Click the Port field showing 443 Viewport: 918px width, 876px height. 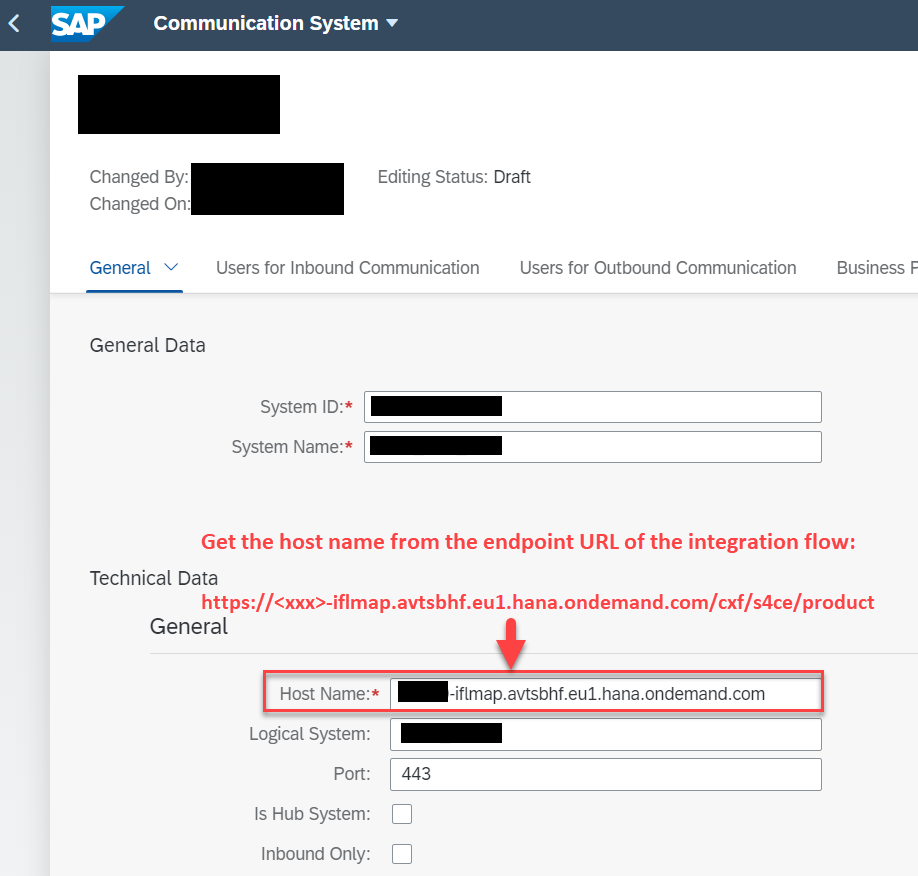click(605, 774)
